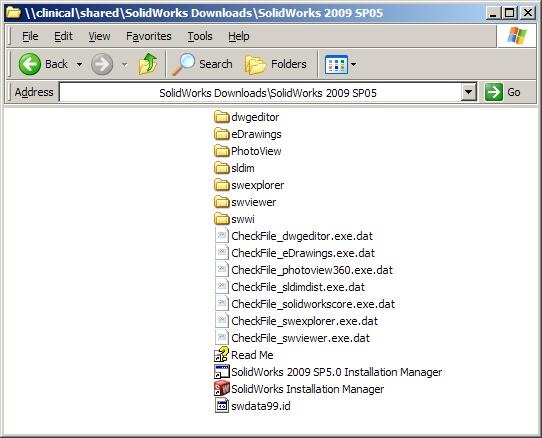Select the Read Me help shortcut
The height and width of the screenshot is (438, 542).
(x=244, y=355)
